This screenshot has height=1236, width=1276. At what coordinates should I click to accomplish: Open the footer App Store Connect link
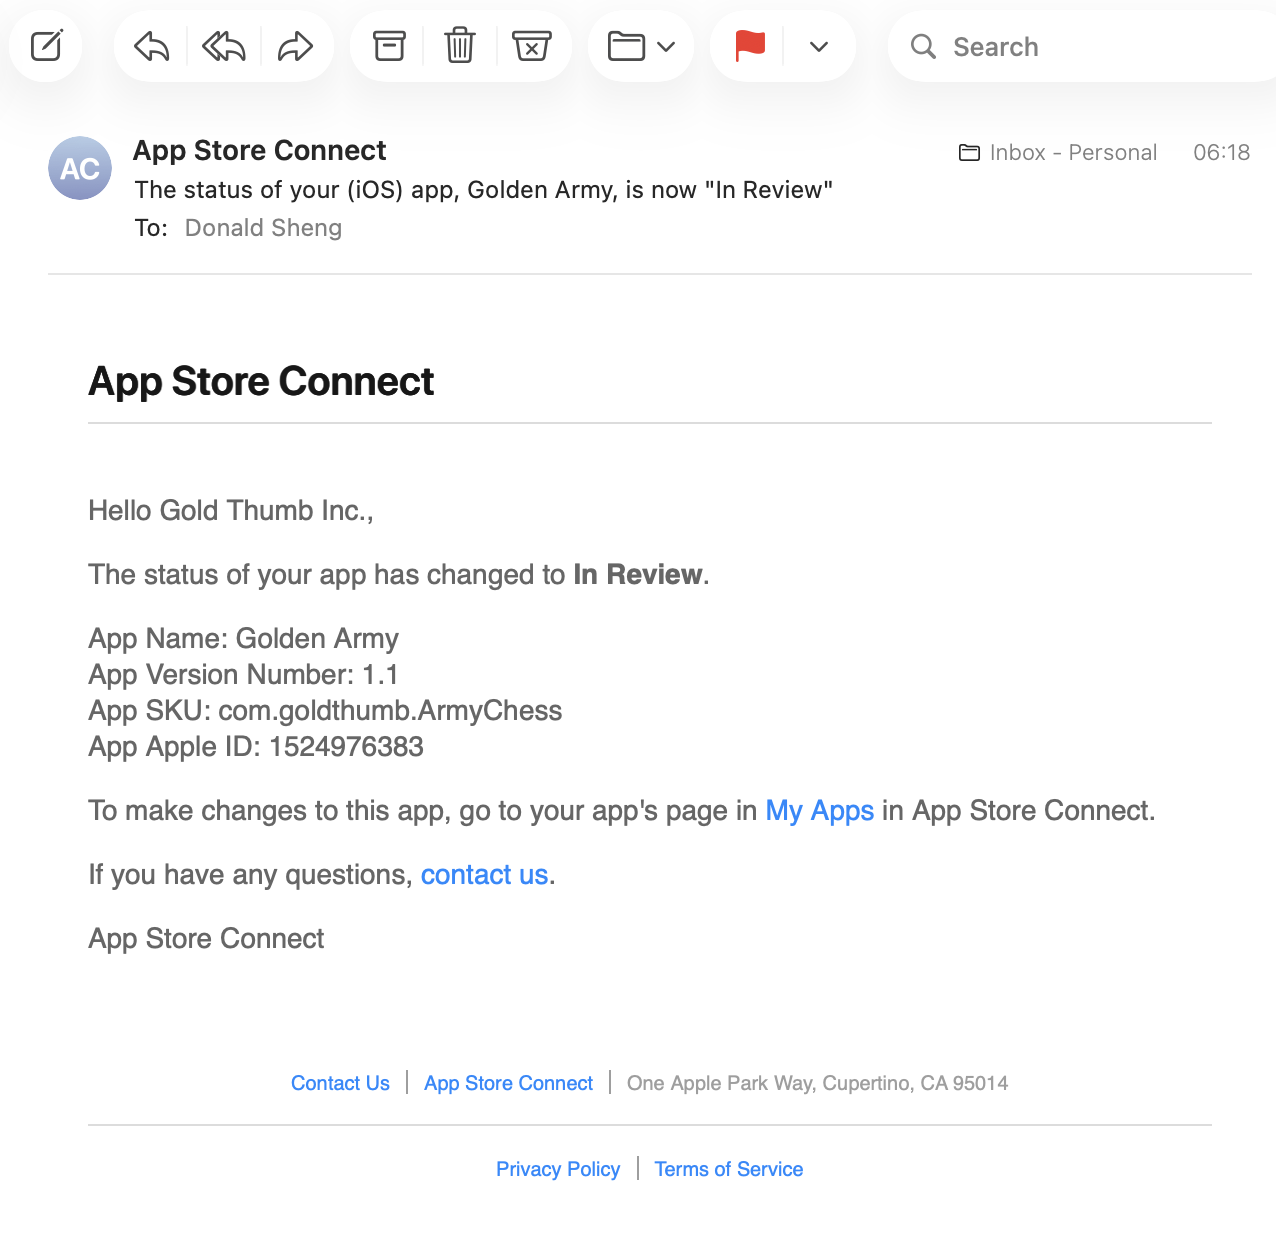coord(508,1083)
